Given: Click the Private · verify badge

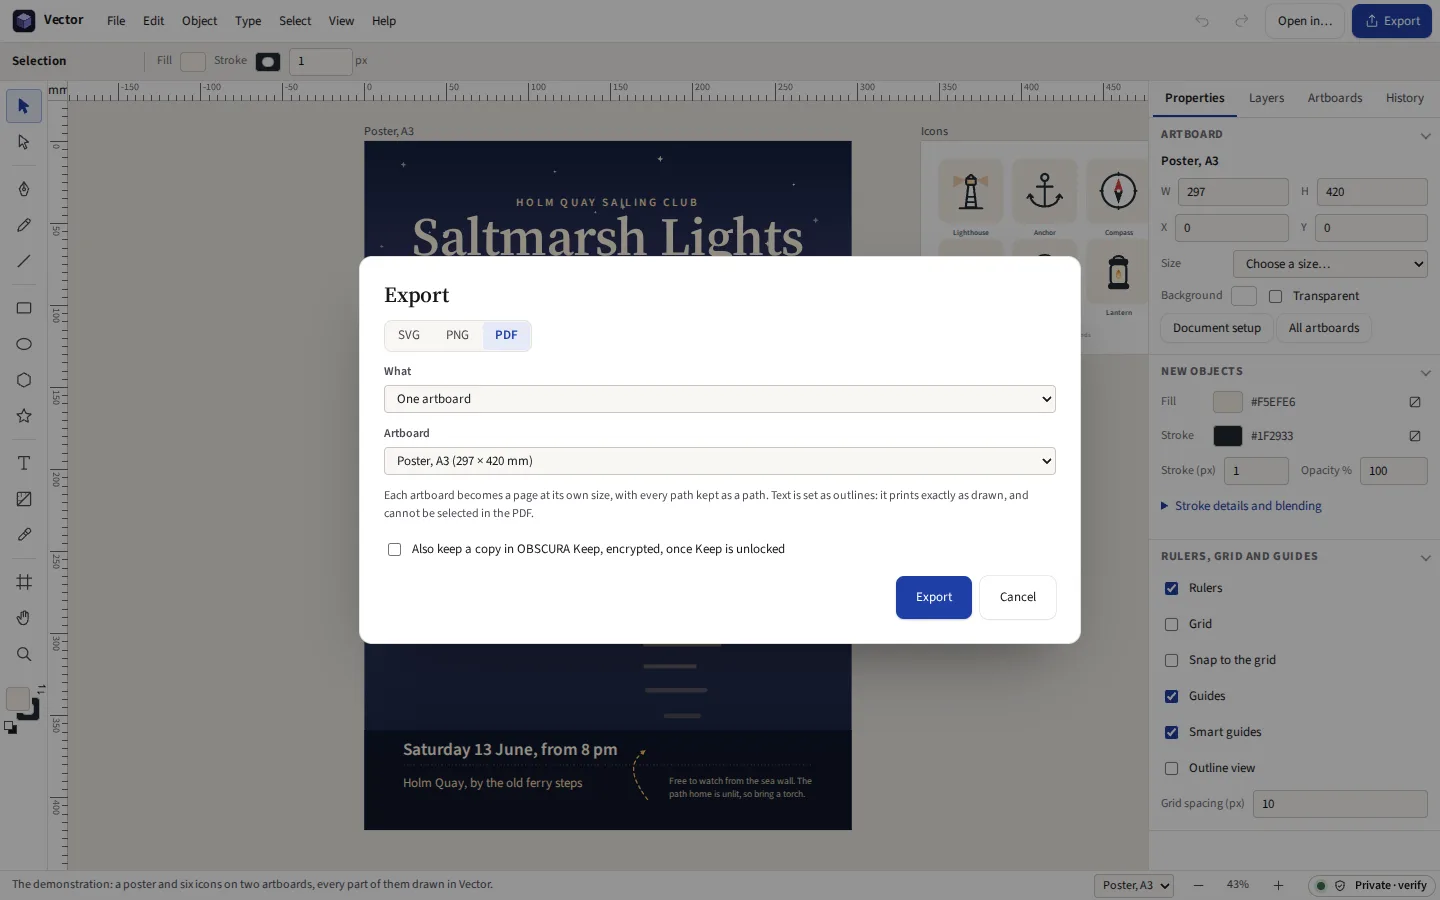Looking at the screenshot, I should [1372, 885].
